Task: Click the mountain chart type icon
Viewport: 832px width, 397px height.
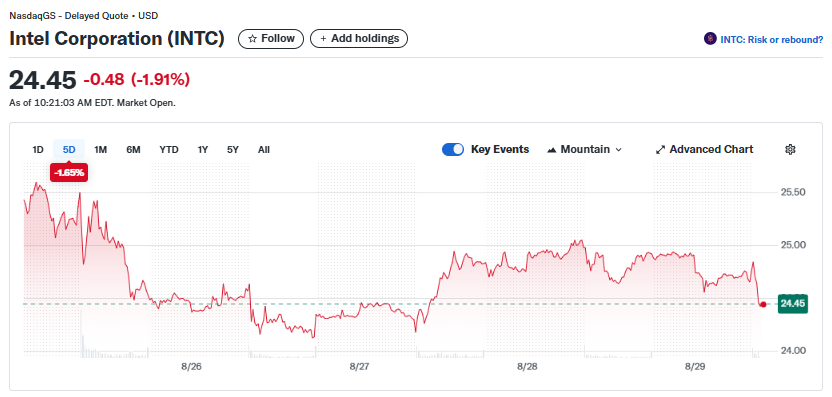Action: coord(552,150)
